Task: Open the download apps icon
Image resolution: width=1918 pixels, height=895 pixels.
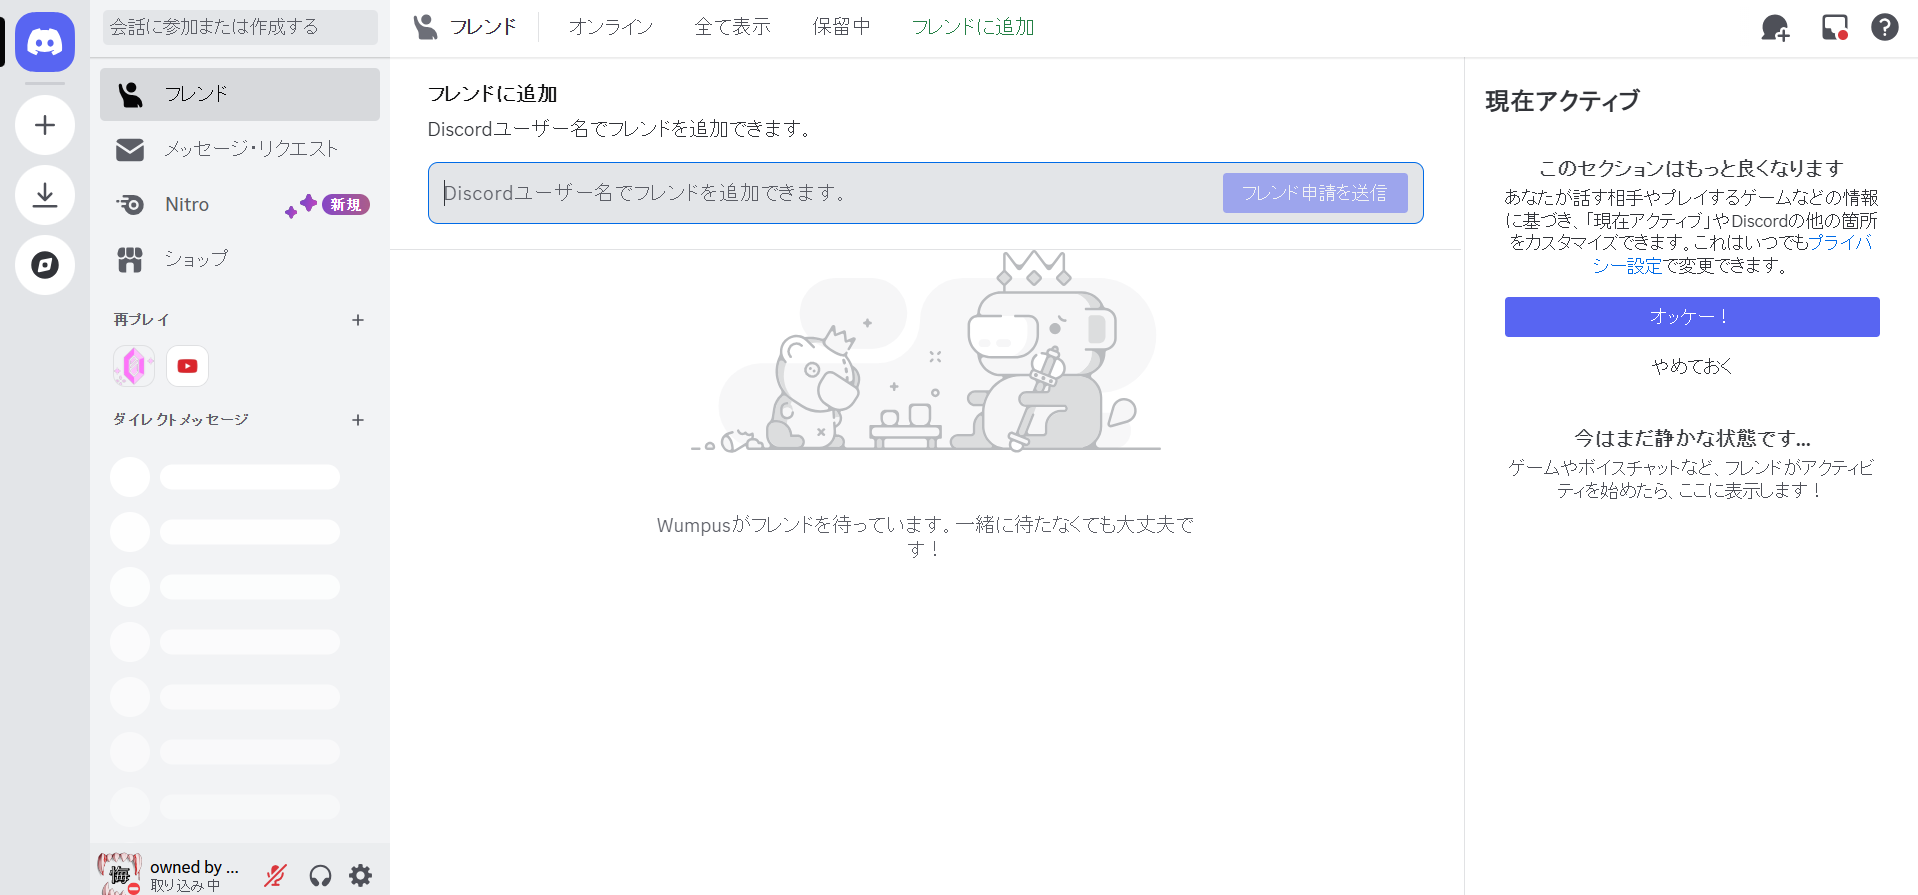Action: click(x=45, y=195)
